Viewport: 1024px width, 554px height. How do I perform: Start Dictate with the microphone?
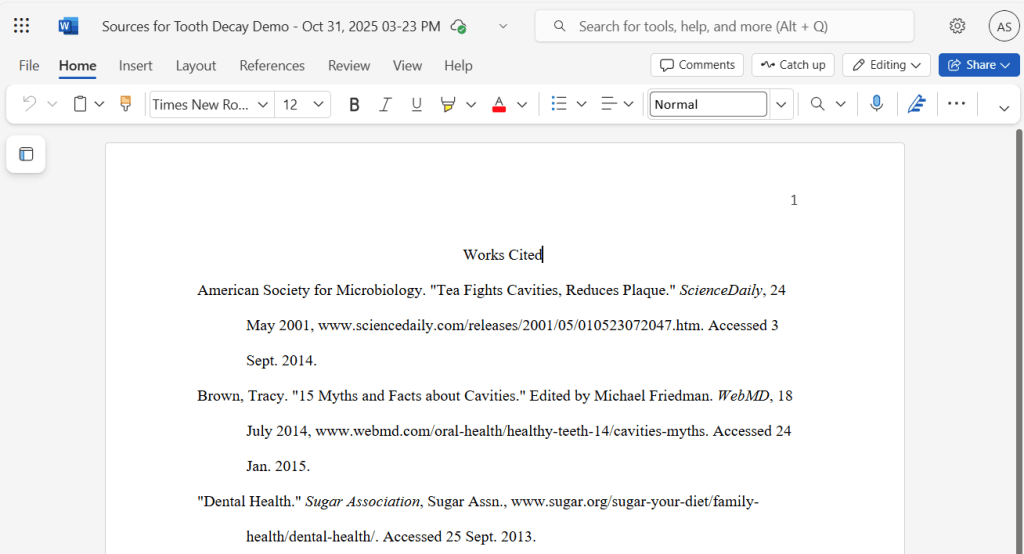(x=876, y=104)
